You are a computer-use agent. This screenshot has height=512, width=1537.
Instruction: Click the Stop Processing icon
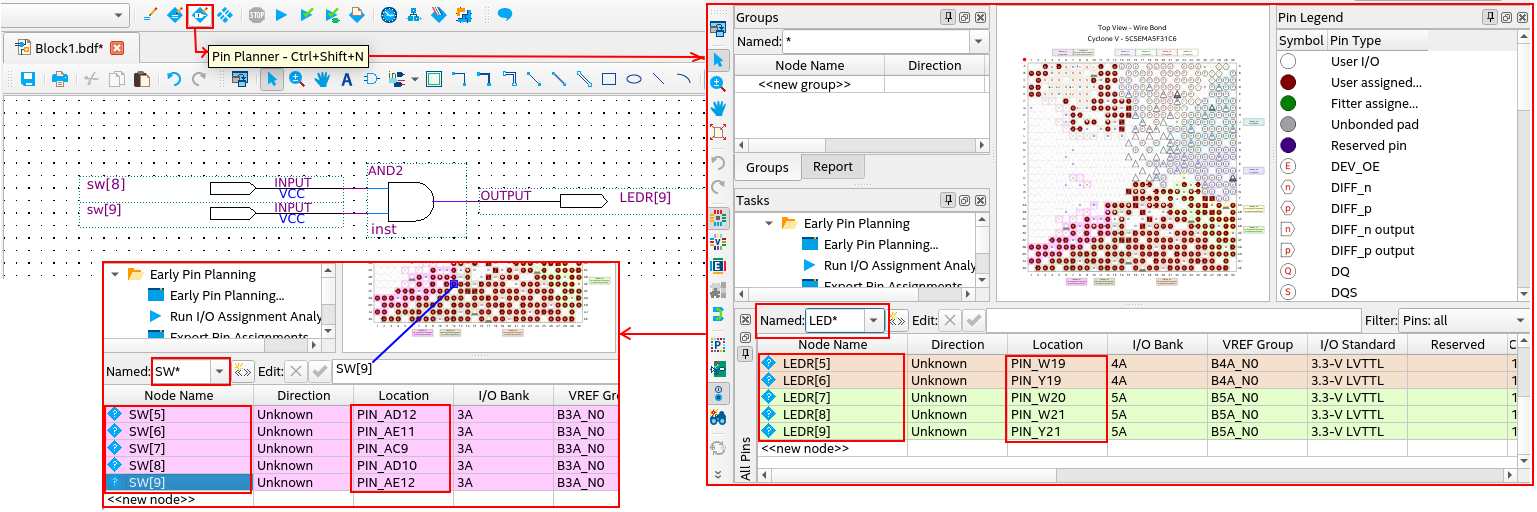257,15
